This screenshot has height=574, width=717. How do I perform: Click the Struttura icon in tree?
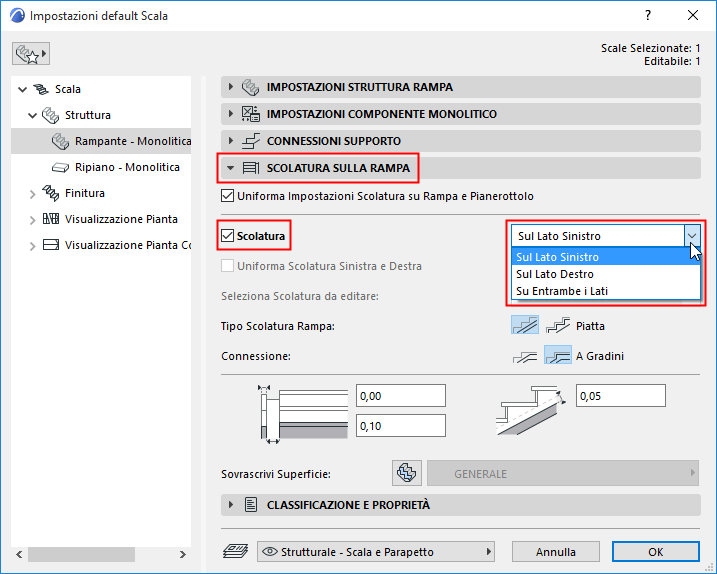pos(50,115)
